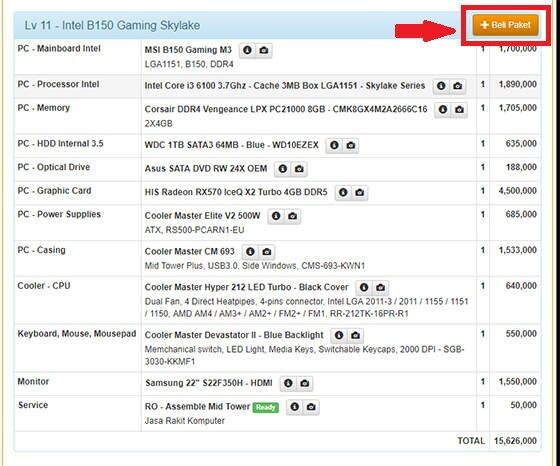560x466 pixels.
Task: Show info for WDC 1TB SATA3 hard drive
Action: 334,145
